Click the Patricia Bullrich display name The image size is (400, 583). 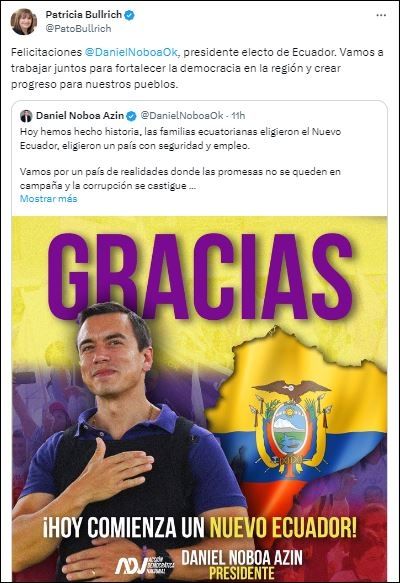click(x=84, y=15)
